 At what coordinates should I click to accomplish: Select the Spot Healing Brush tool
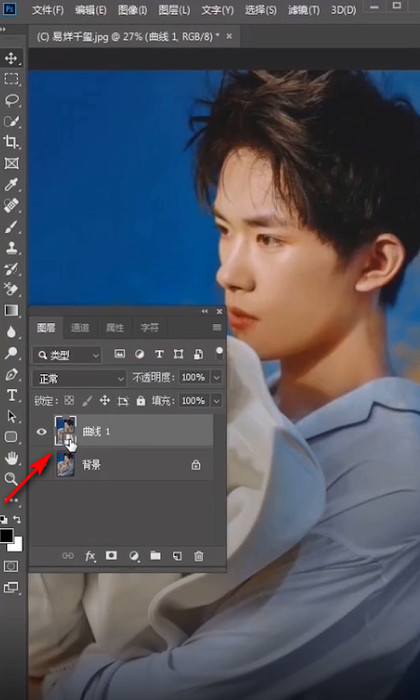click(11, 205)
